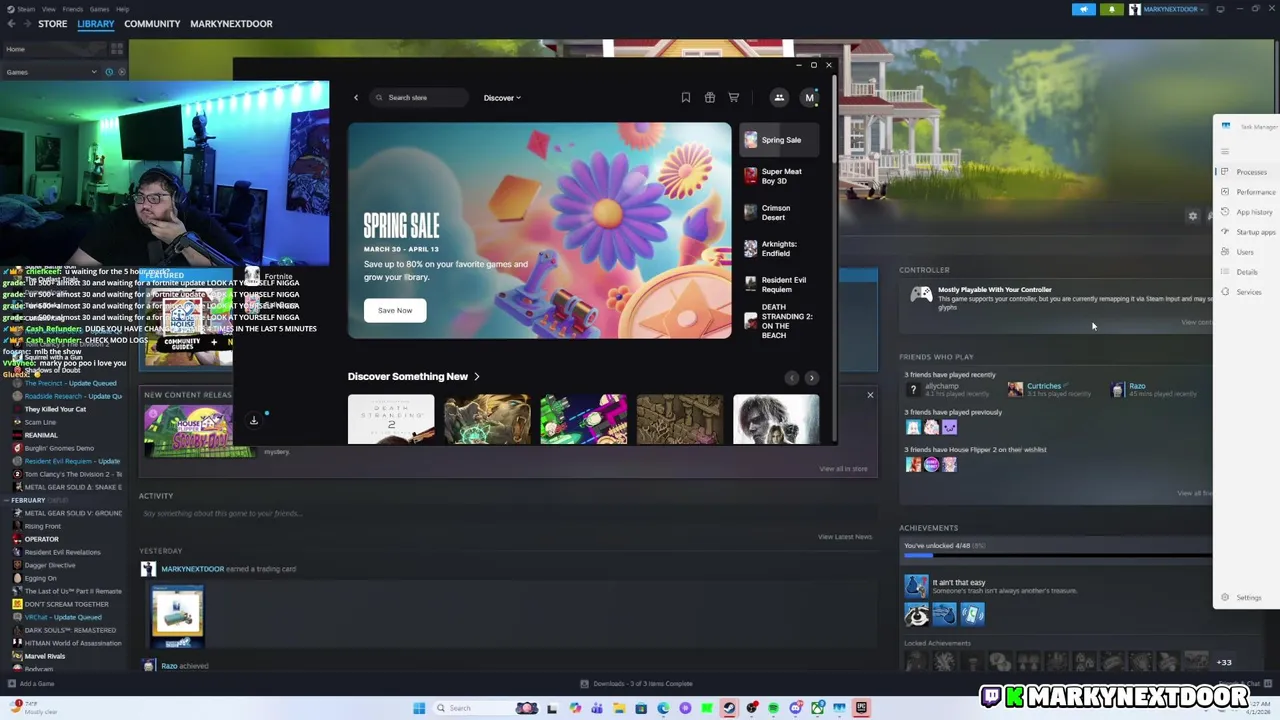Screen dimensions: 1280x720
Task: Click Add a Game at Steam bottom left
Action: tap(31, 684)
